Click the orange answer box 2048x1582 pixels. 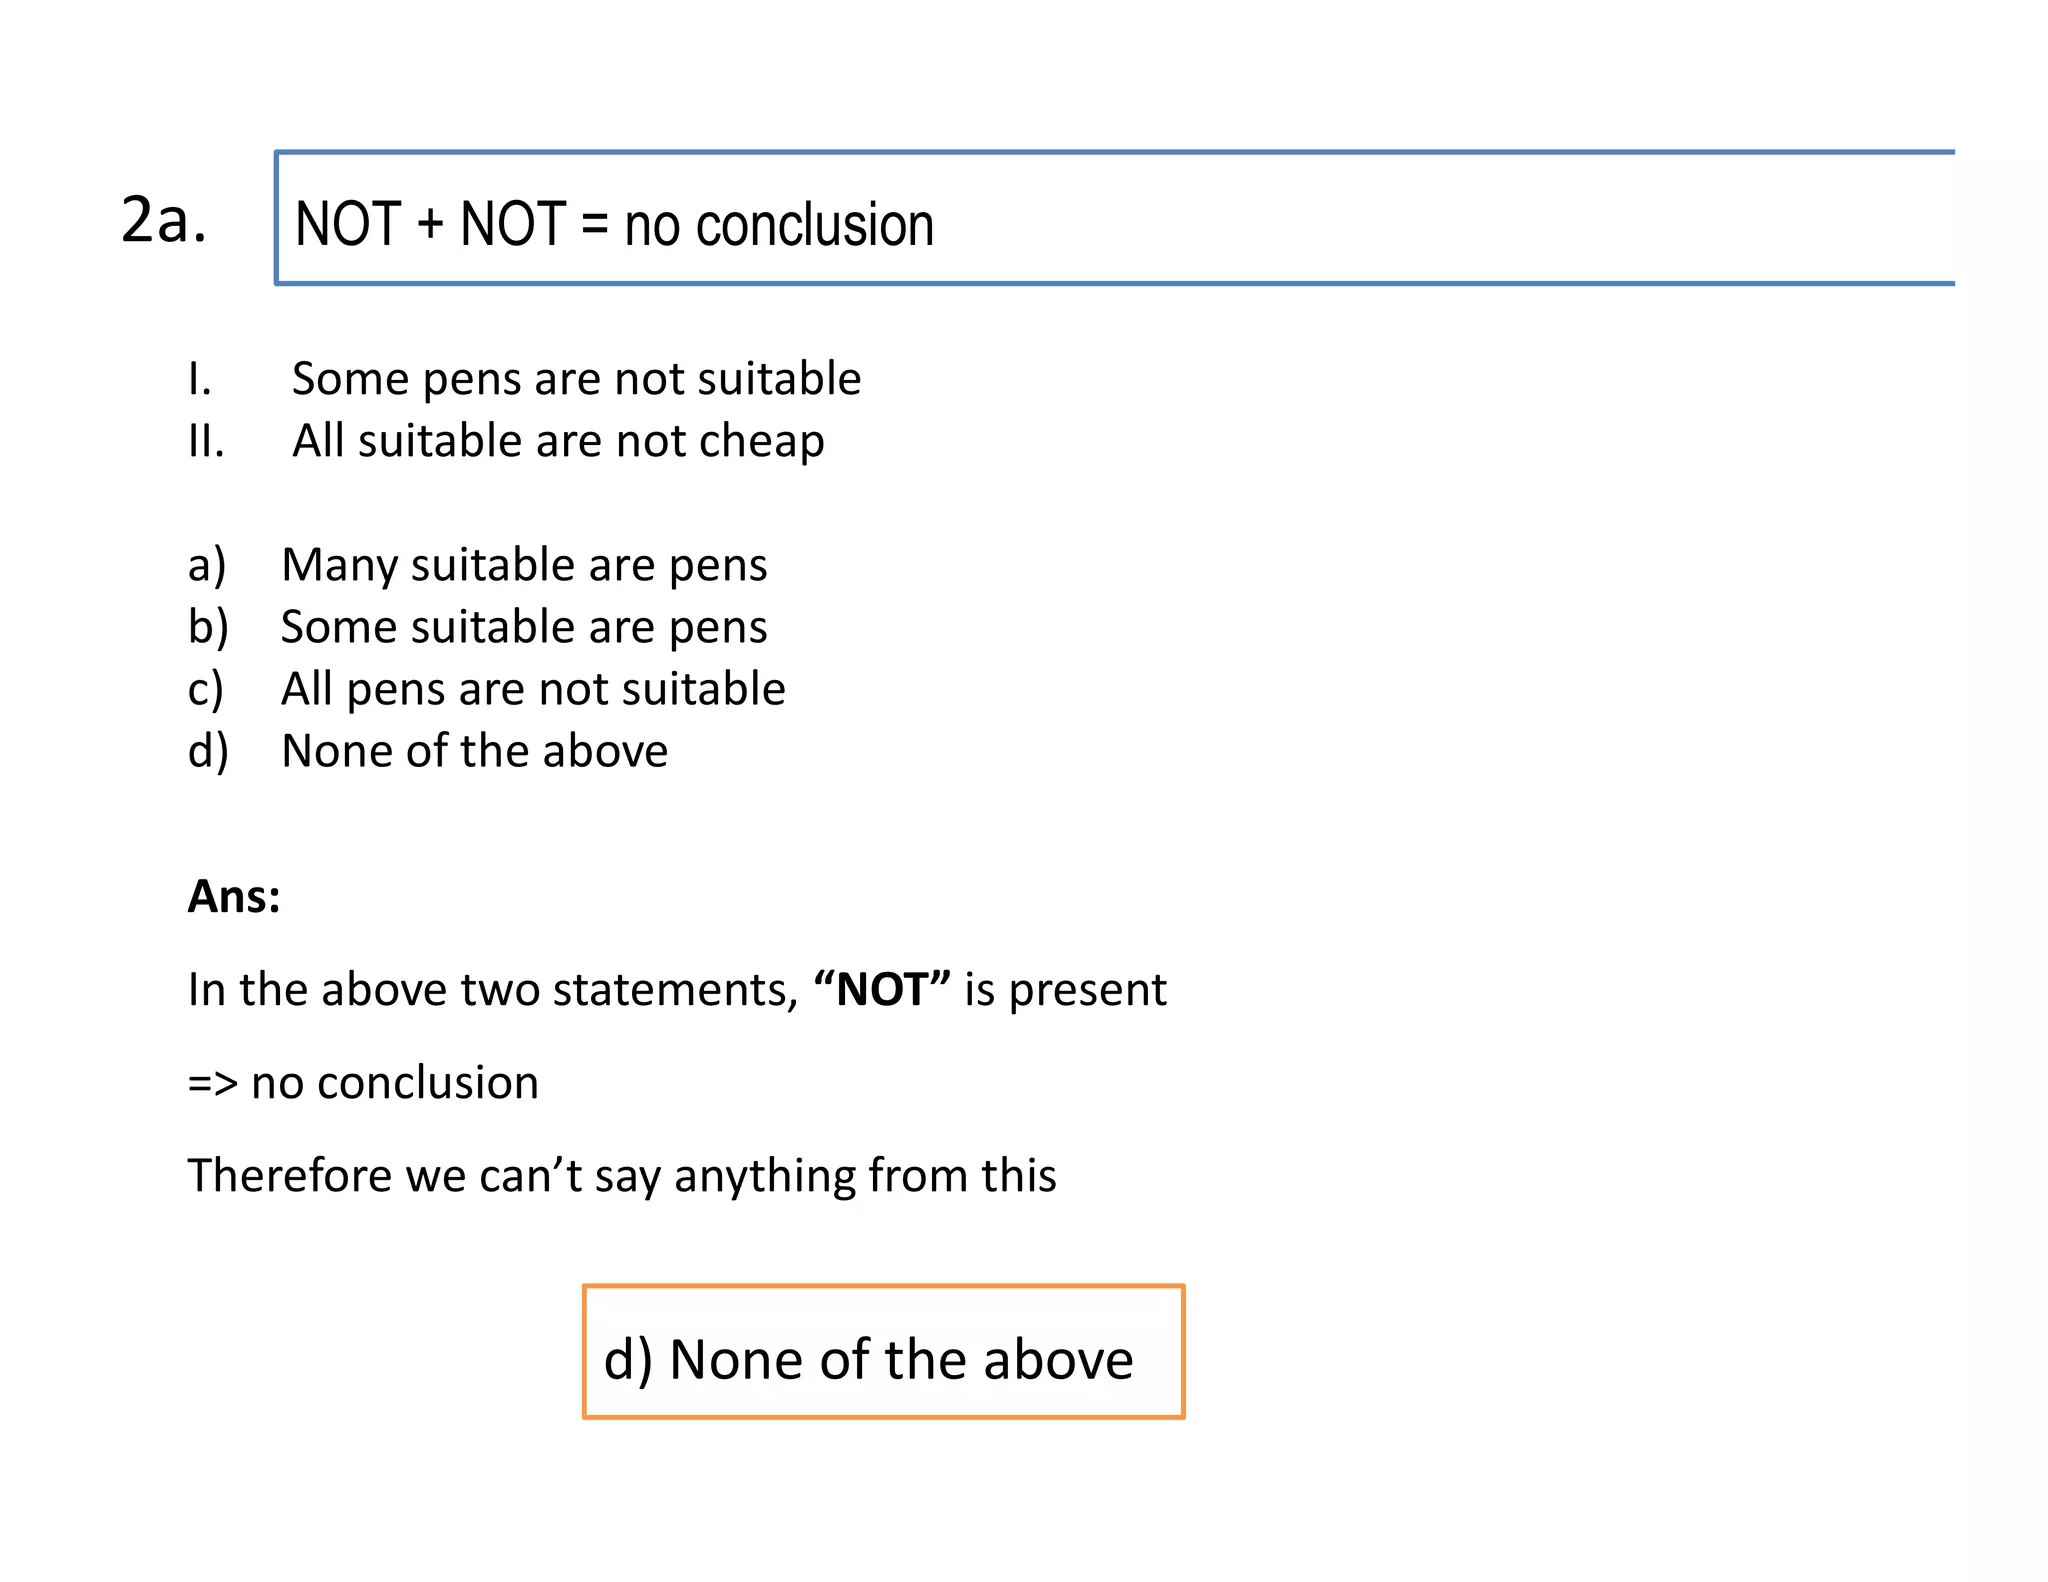[883, 1352]
